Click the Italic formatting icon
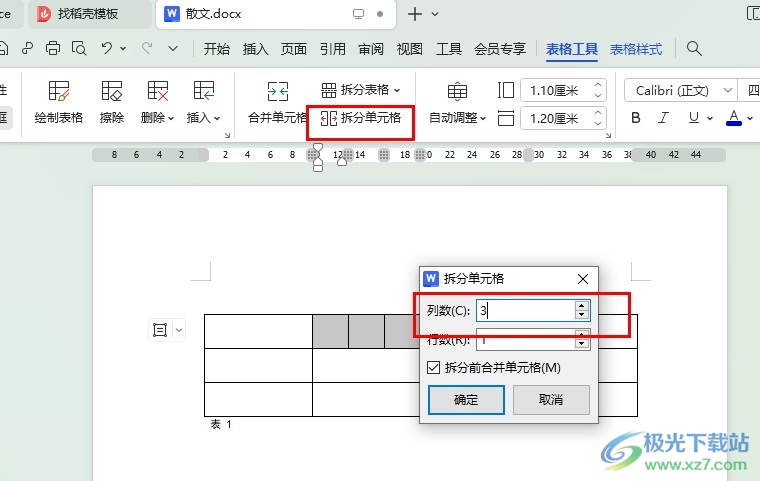Screen dimensions: 760x481 663,118
